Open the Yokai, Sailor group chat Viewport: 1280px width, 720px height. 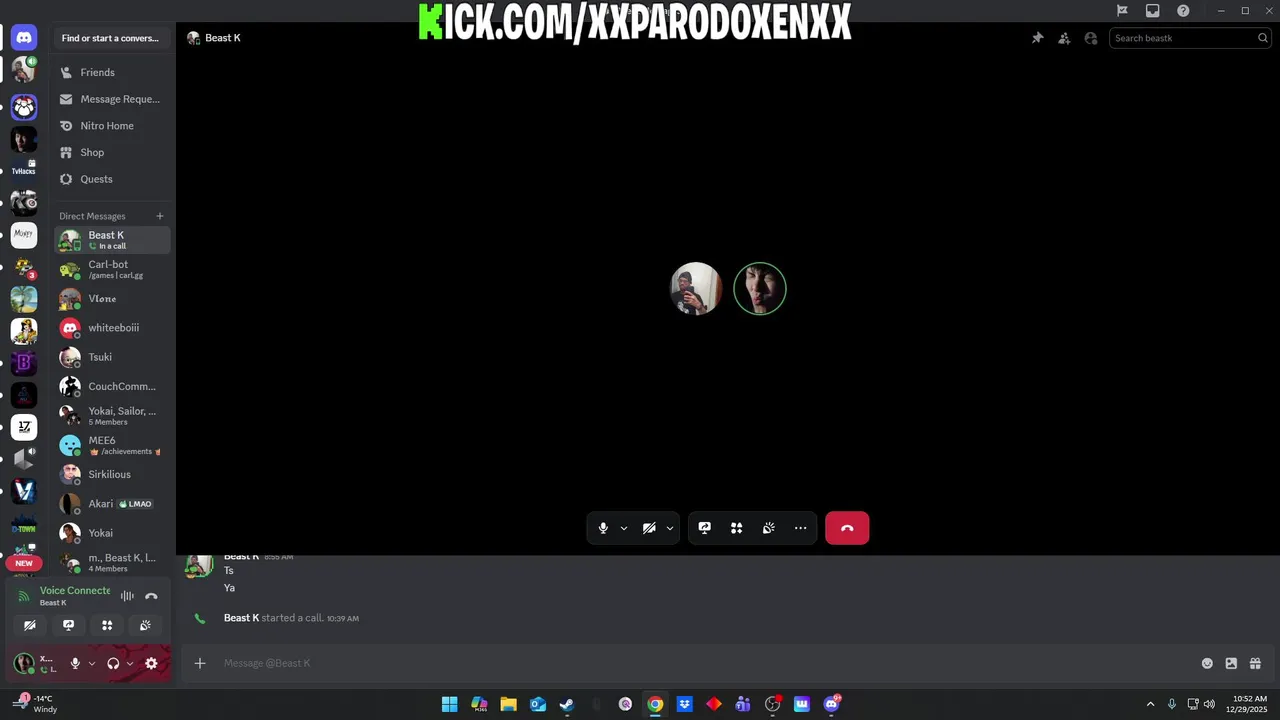pos(112,416)
